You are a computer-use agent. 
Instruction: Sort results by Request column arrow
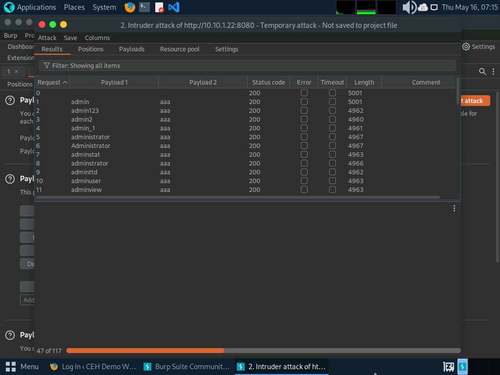pyautogui.click(x=65, y=82)
